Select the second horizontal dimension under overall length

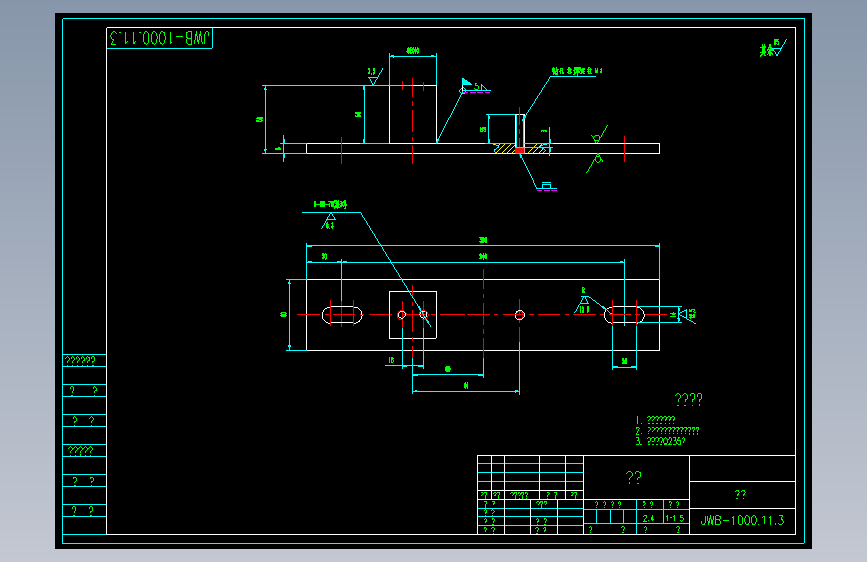click(483, 257)
